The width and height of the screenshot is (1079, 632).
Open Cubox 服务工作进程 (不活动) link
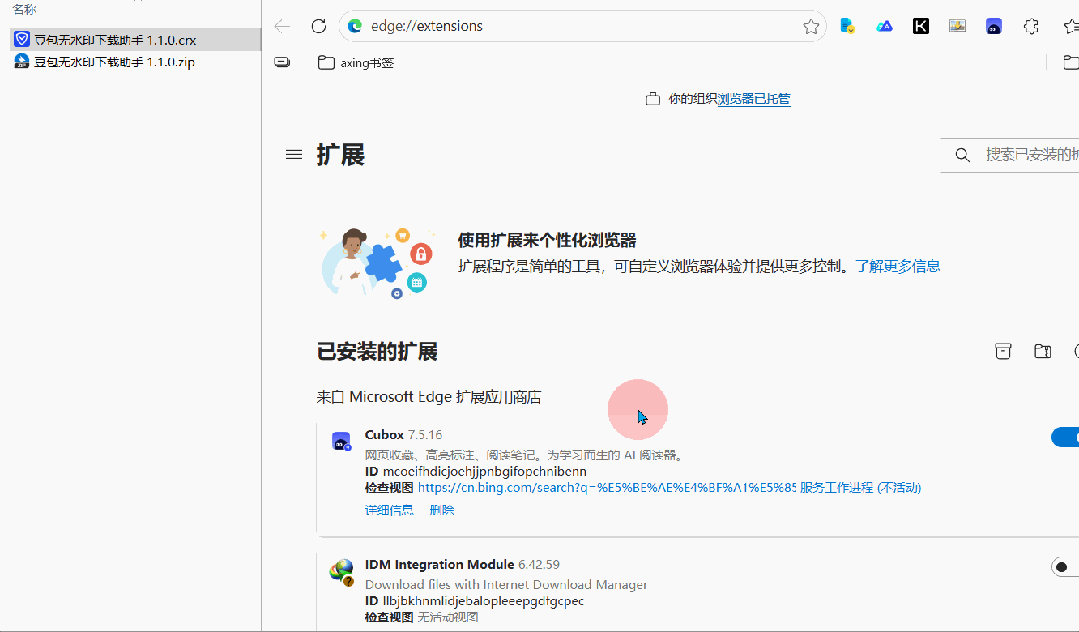coord(860,487)
